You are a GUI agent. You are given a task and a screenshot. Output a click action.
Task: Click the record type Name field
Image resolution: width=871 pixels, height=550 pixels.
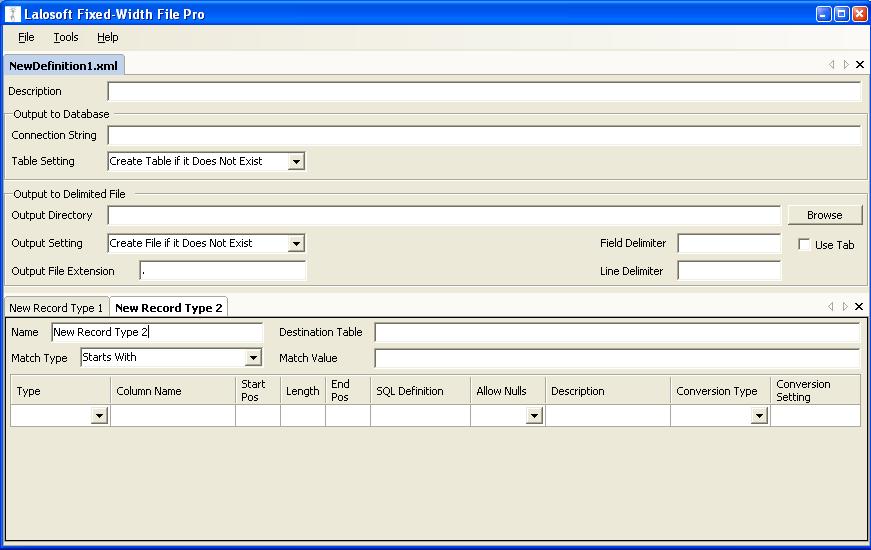click(157, 332)
